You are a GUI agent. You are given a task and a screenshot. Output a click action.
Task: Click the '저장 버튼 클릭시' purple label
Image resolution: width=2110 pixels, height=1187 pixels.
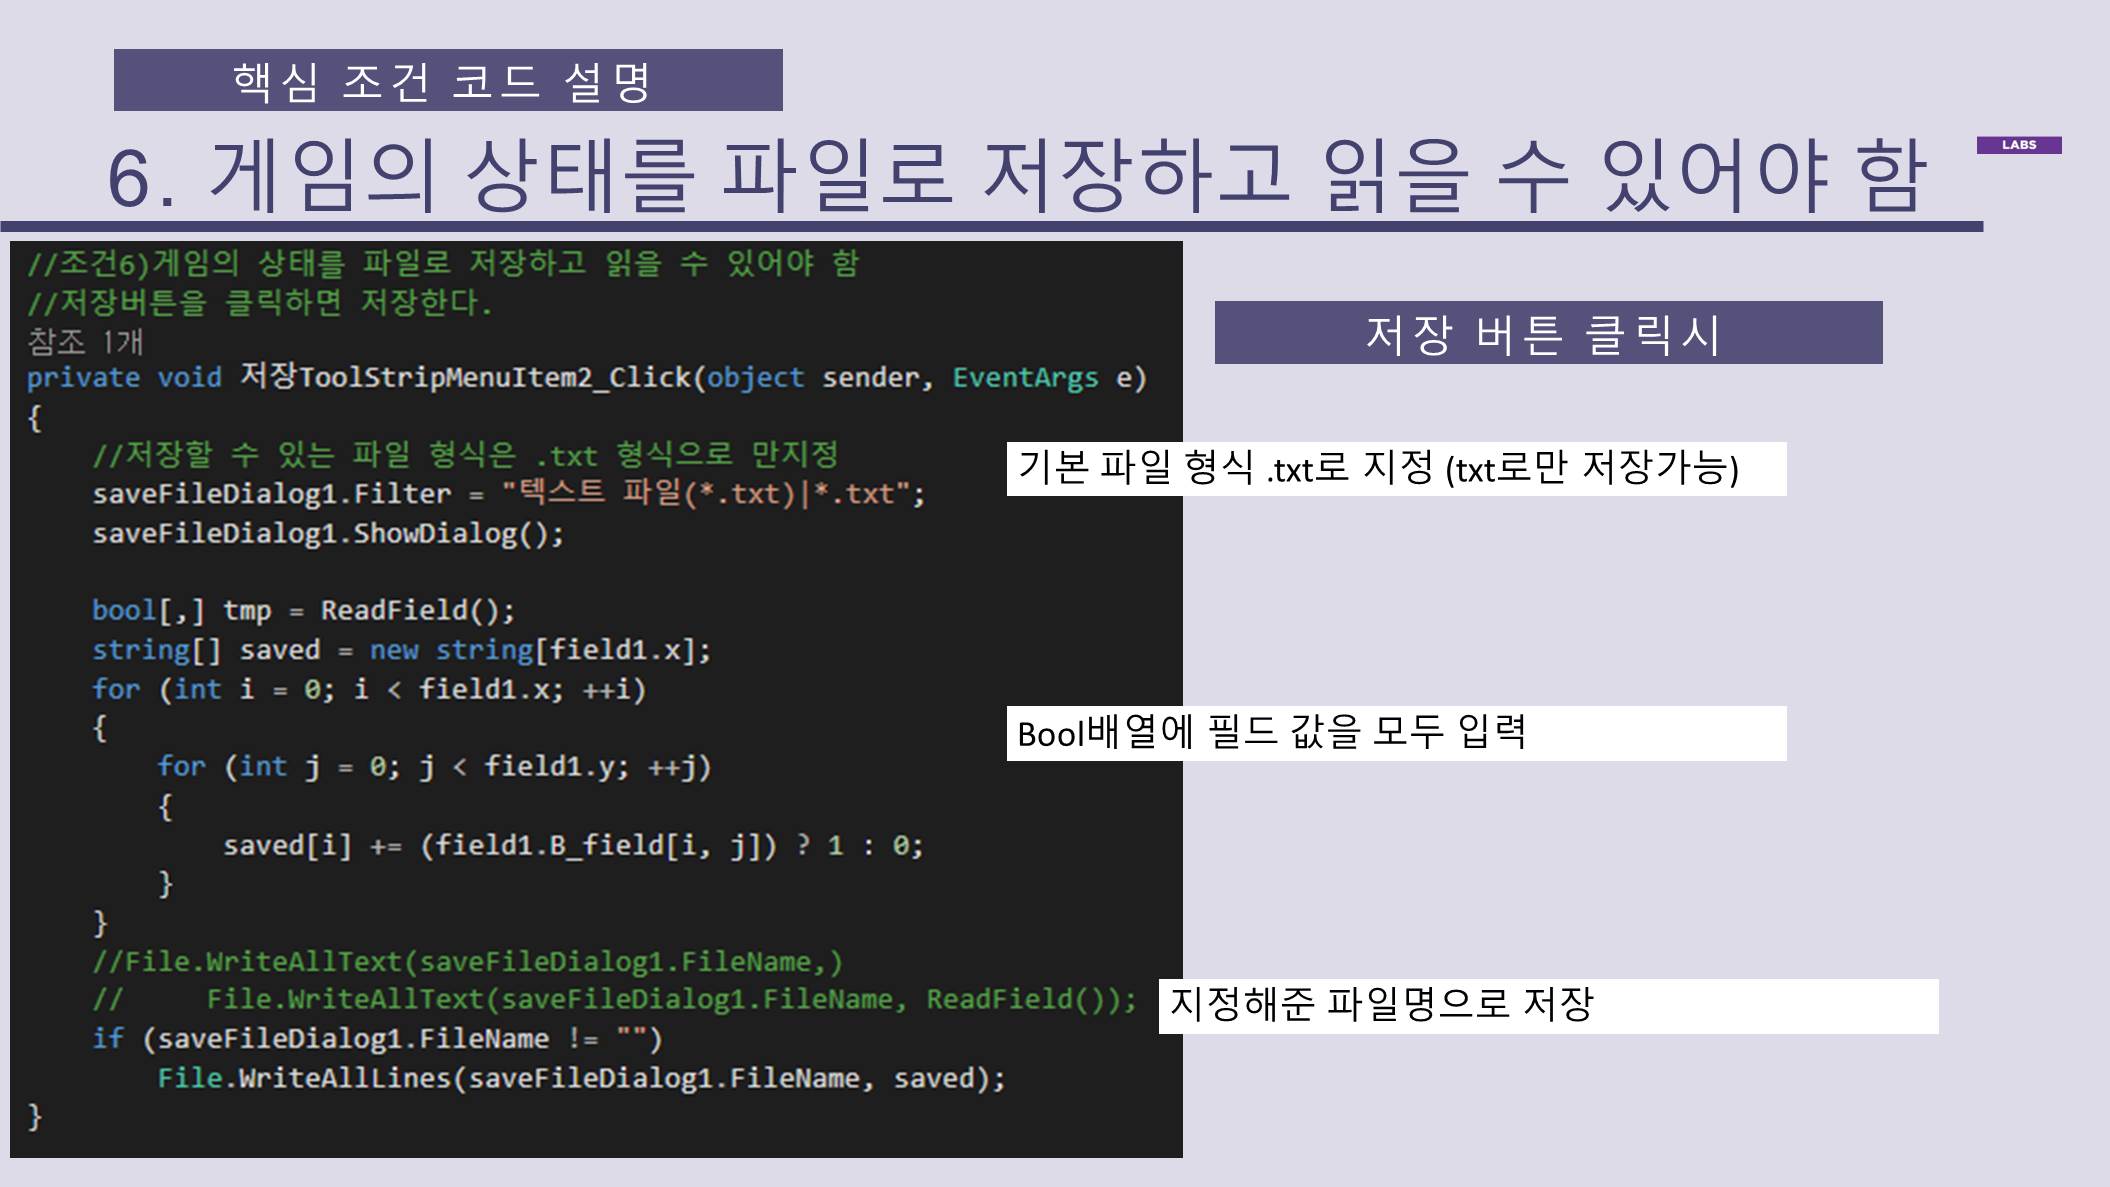point(1547,333)
